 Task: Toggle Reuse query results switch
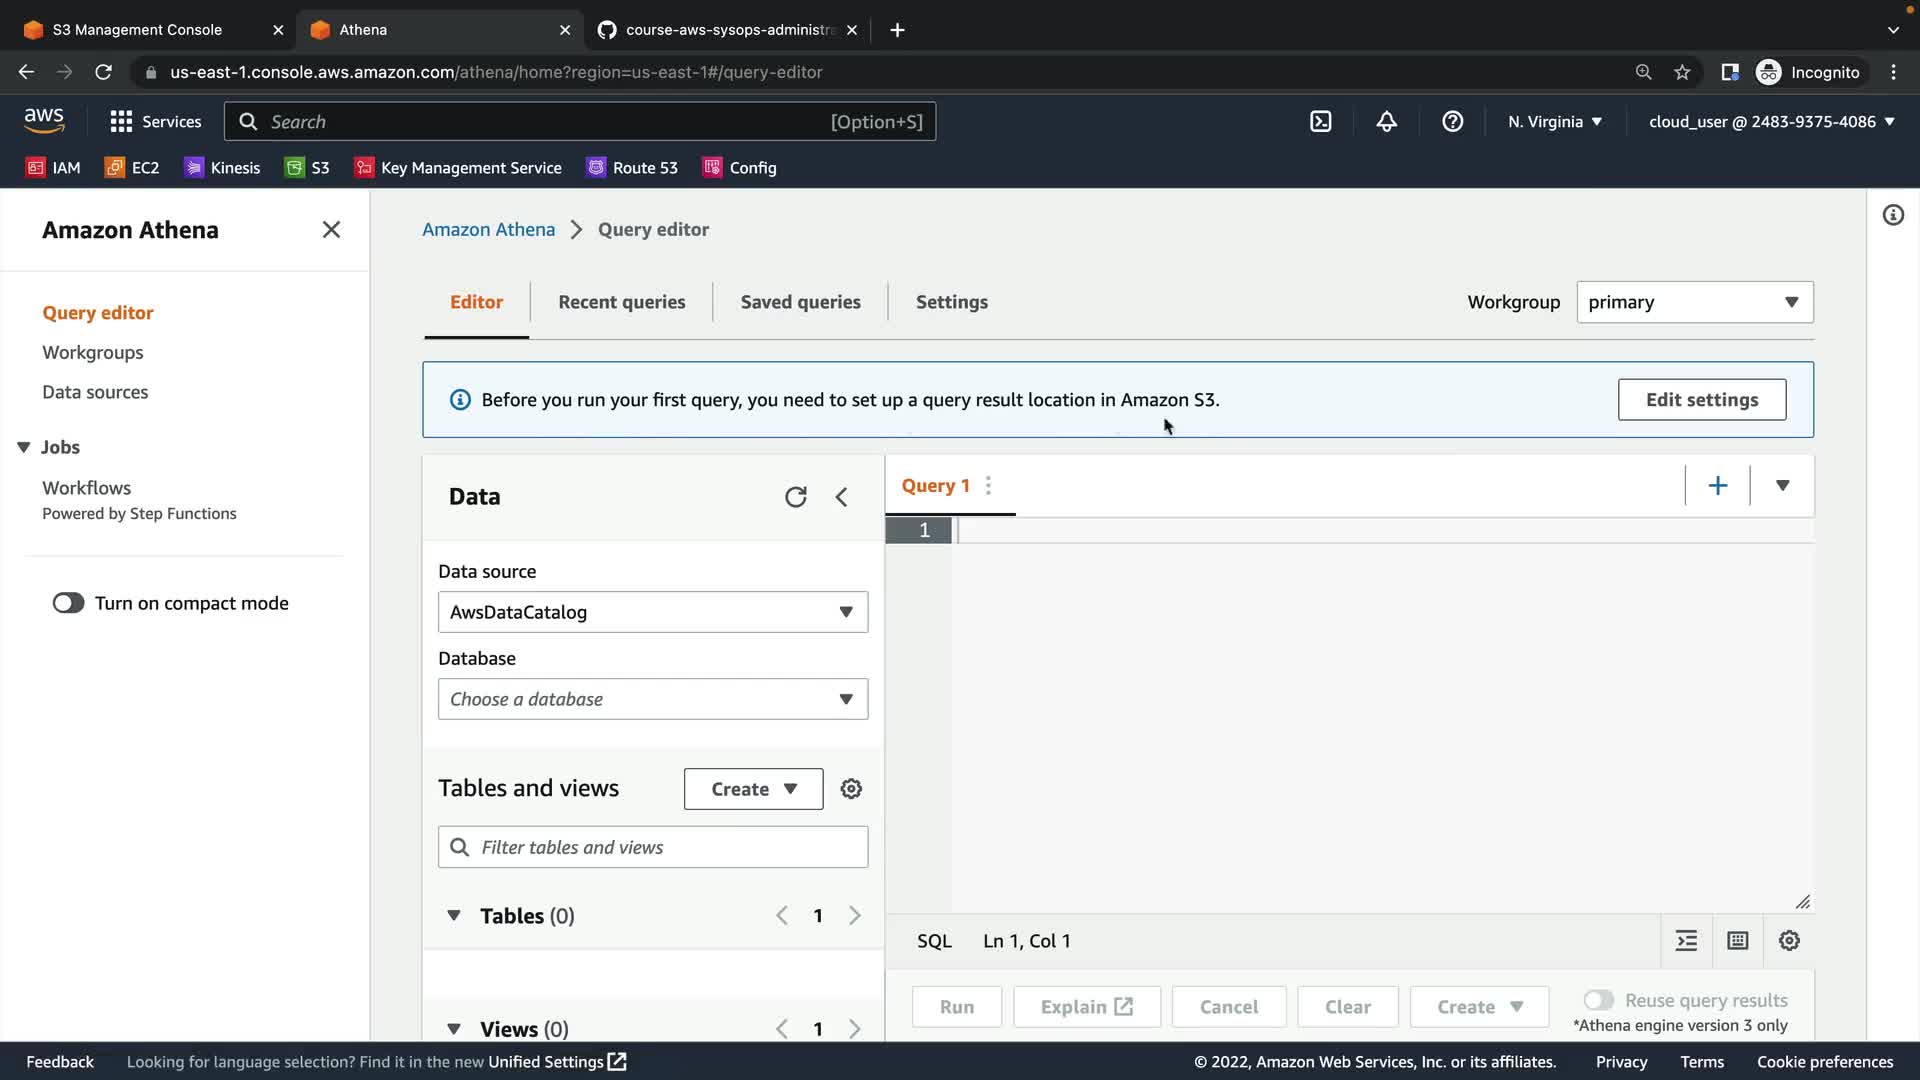[1598, 1000]
